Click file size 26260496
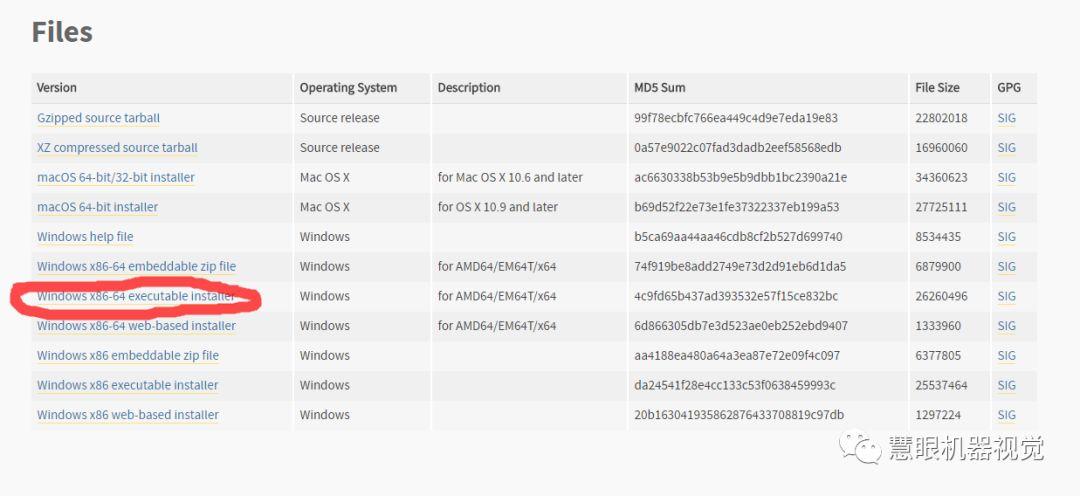Screen dimensions: 1080x496 point(941,296)
